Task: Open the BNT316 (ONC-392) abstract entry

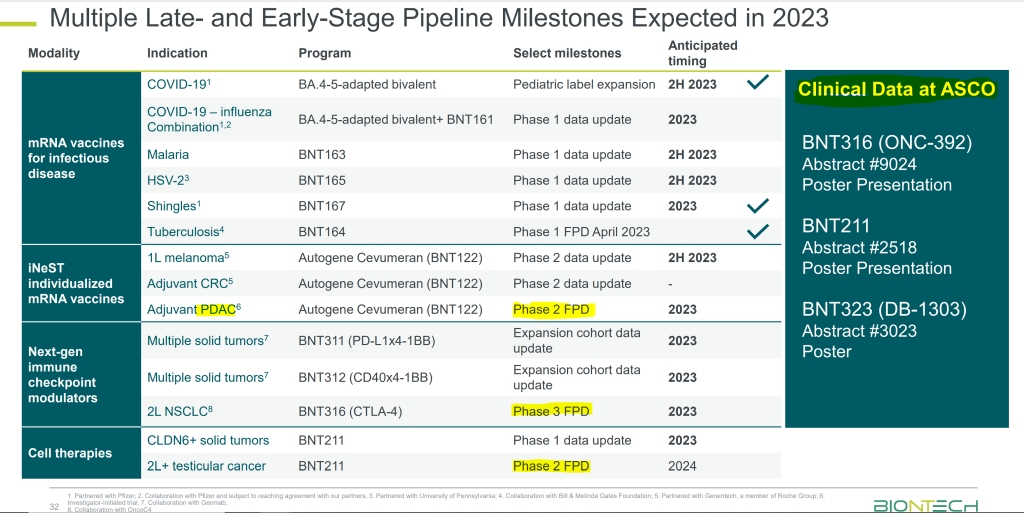Action: click(886, 142)
